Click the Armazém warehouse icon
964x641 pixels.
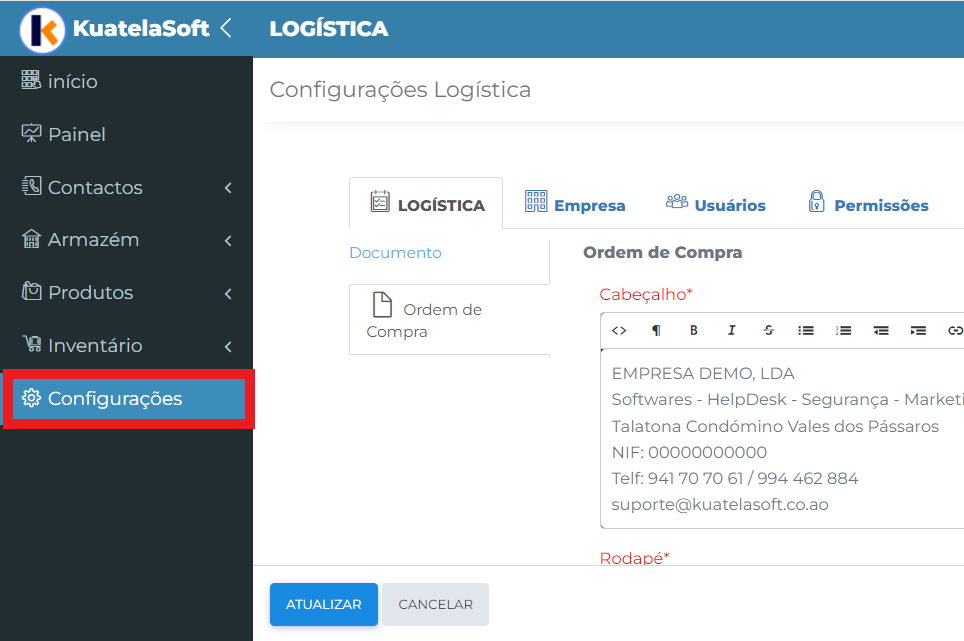click(x=31, y=238)
